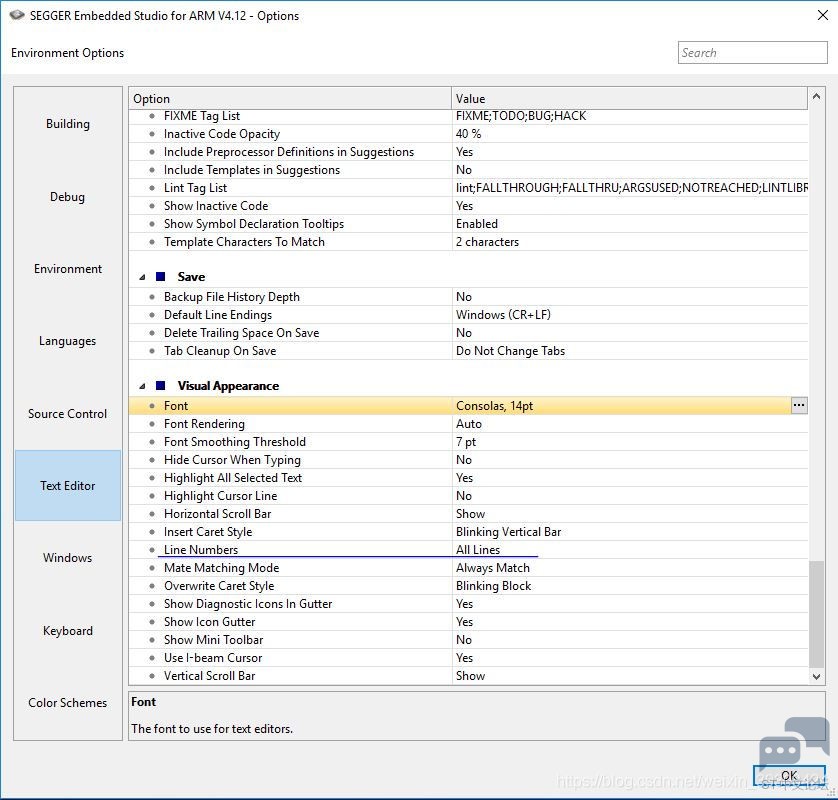Select Highlight All Selected Text row
This screenshot has width=838, height=800.
[468, 478]
